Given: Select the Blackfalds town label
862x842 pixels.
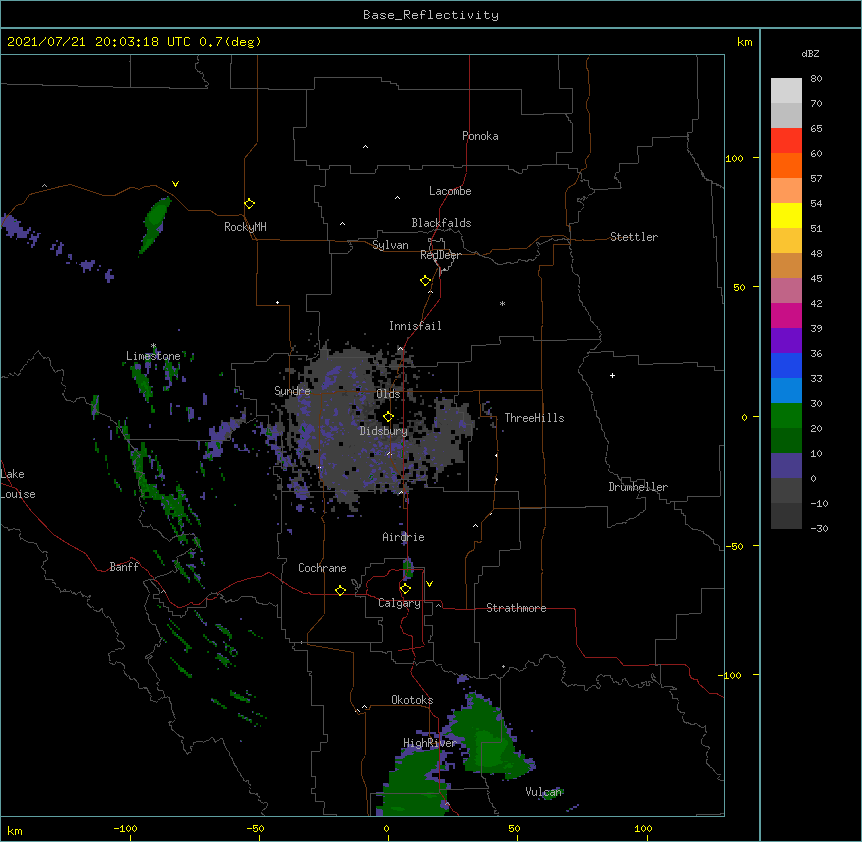Looking at the screenshot, I should tap(441, 223).
